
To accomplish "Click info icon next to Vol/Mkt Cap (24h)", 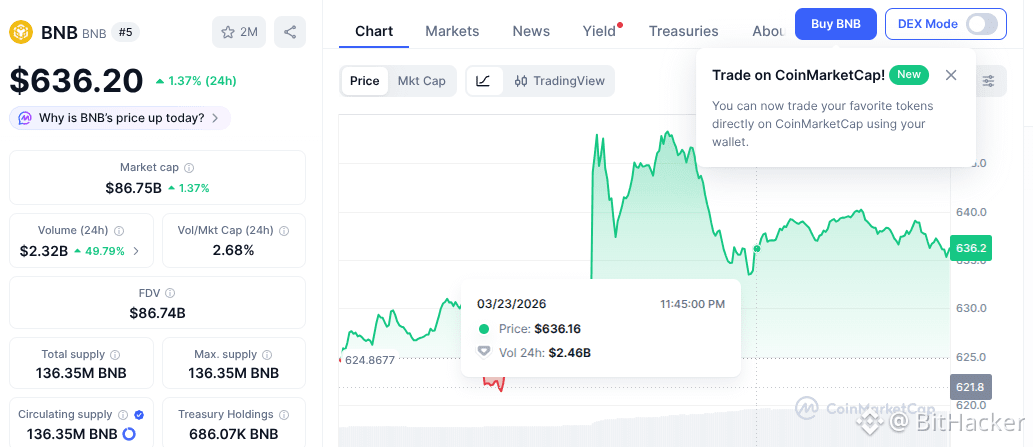I will point(284,230).
